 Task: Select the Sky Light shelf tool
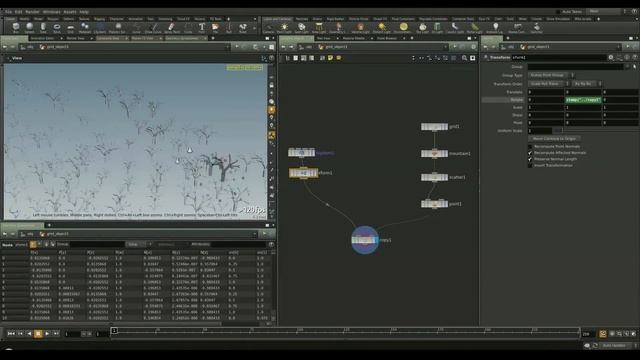[x=422, y=28]
